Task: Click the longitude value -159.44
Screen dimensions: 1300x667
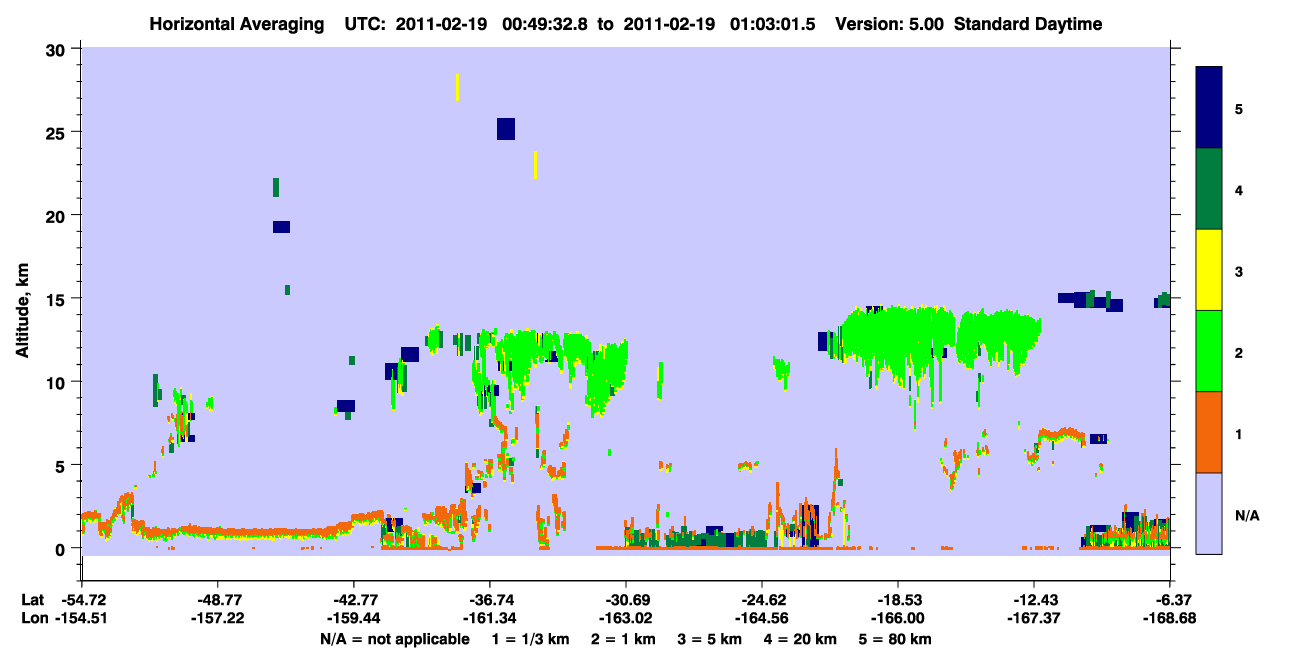Action: (353, 618)
